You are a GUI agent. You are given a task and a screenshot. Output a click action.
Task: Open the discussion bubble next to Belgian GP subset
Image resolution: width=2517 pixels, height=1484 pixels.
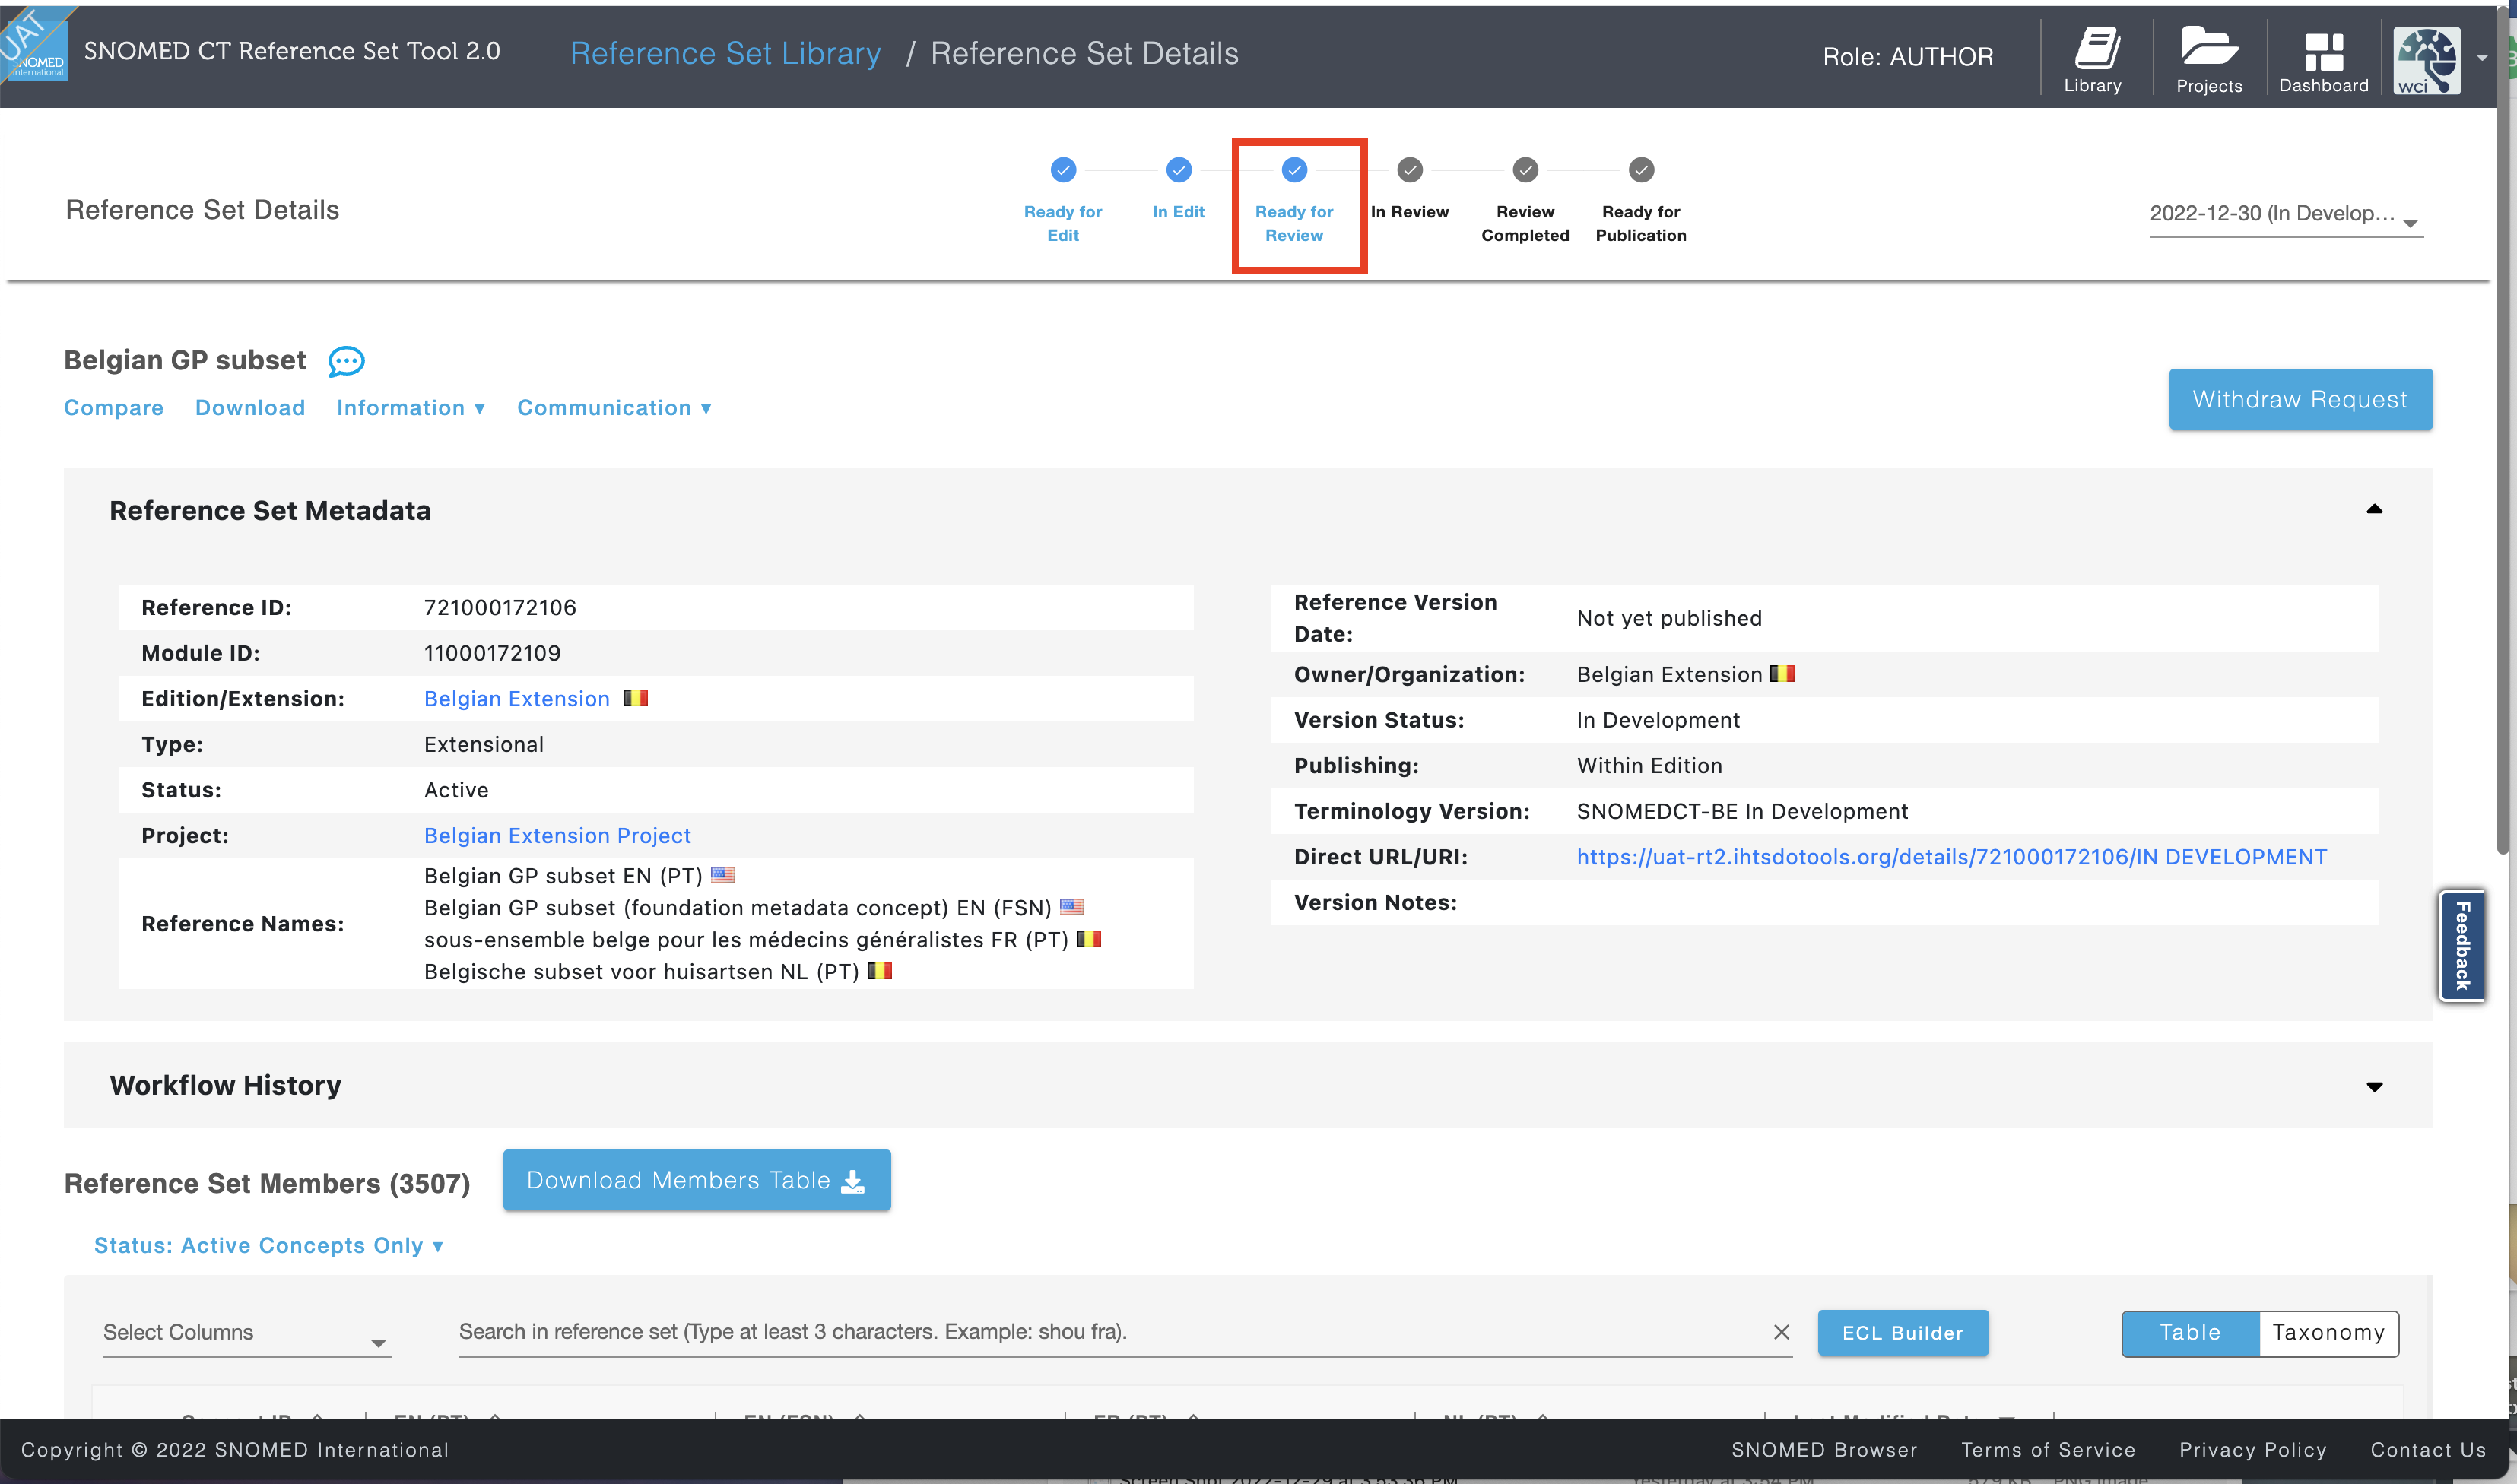click(346, 361)
